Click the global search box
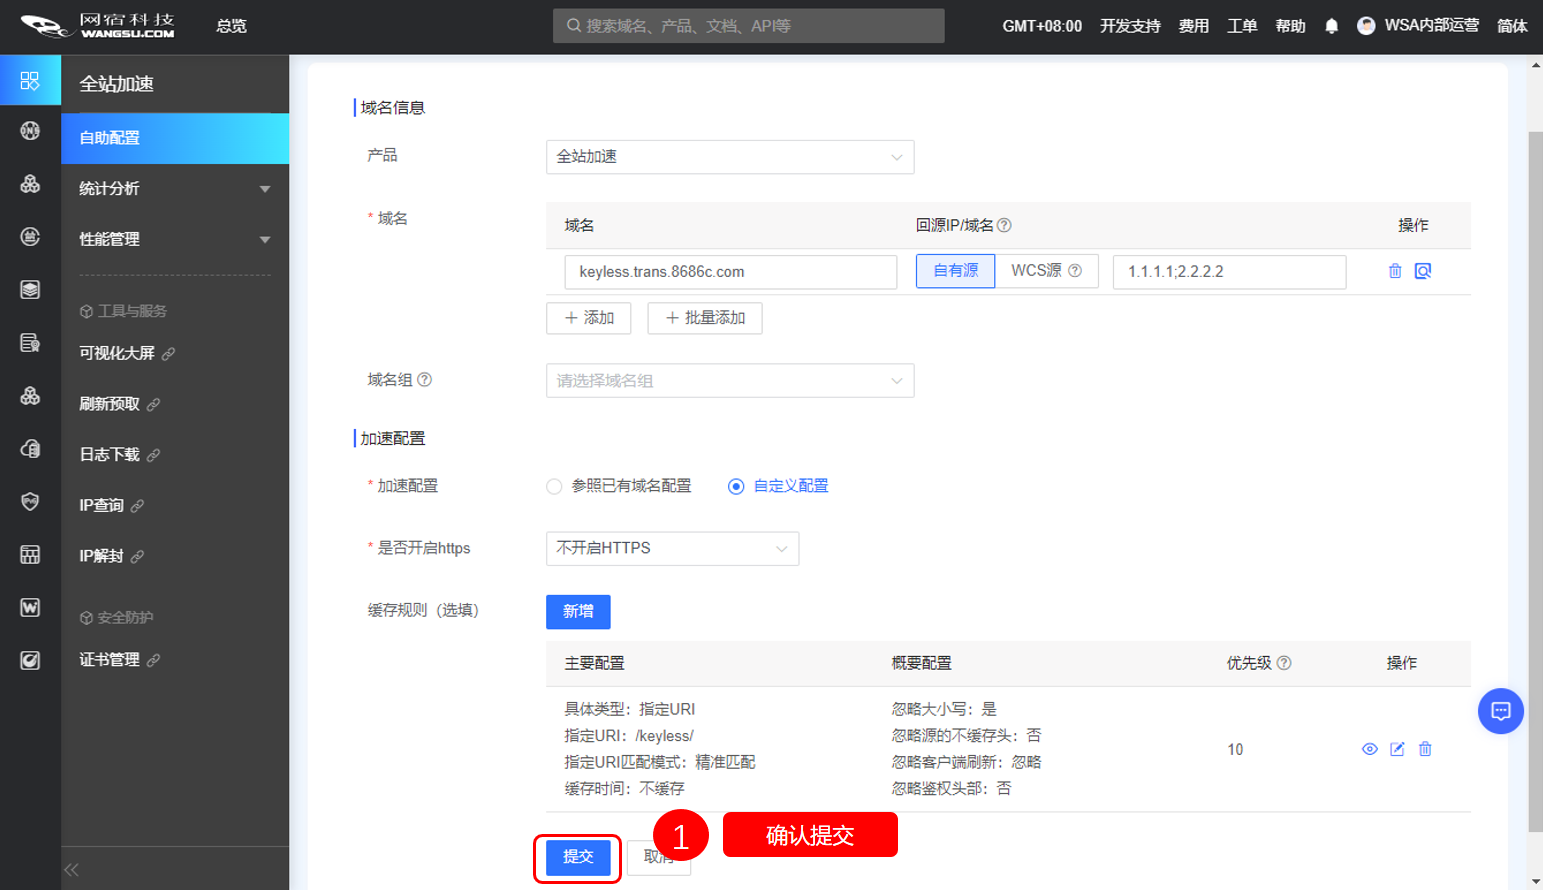Viewport: 1543px width, 890px height. click(x=748, y=26)
